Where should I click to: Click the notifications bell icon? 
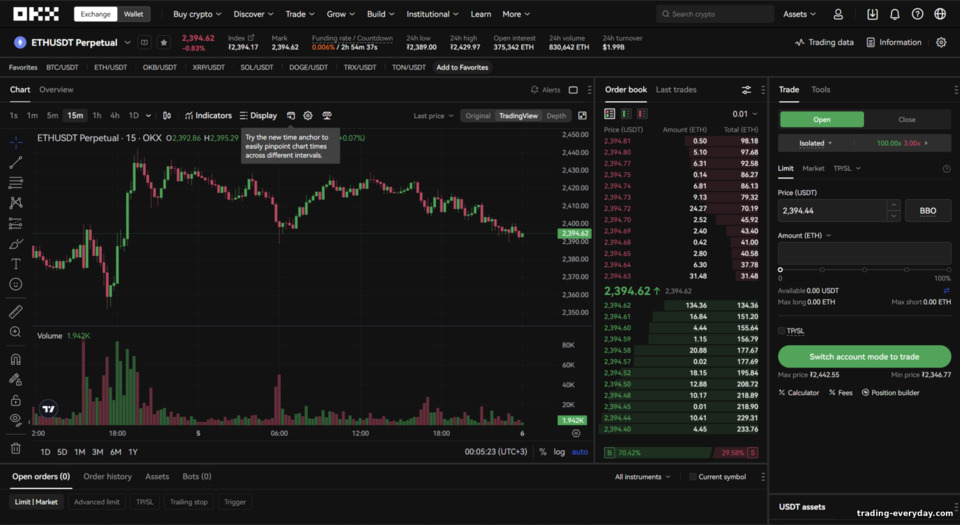click(894, 14)
